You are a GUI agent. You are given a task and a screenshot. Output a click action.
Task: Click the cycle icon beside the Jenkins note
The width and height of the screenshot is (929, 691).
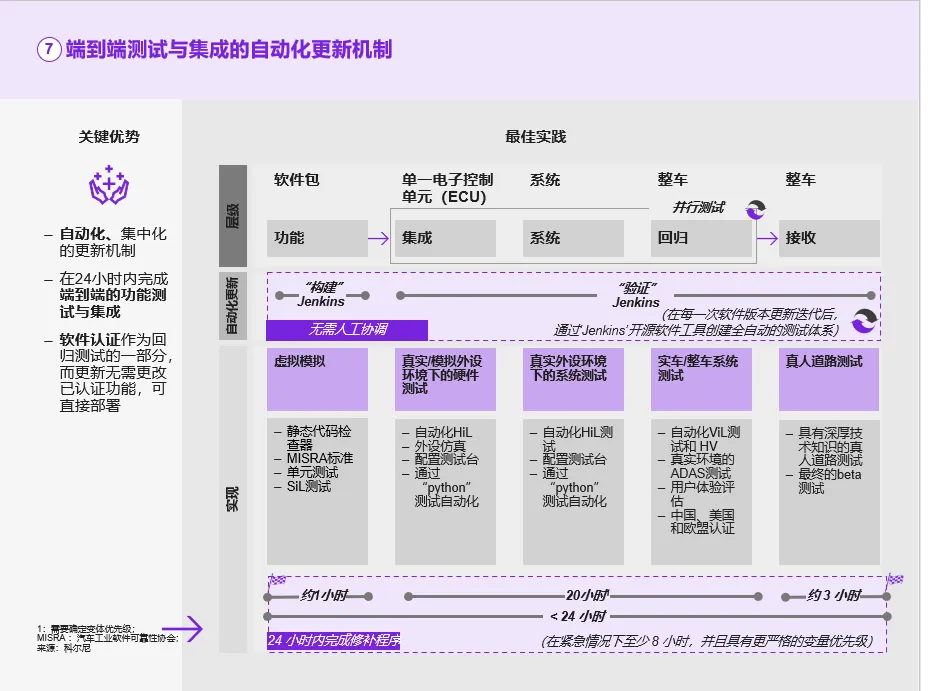(863, 320)
